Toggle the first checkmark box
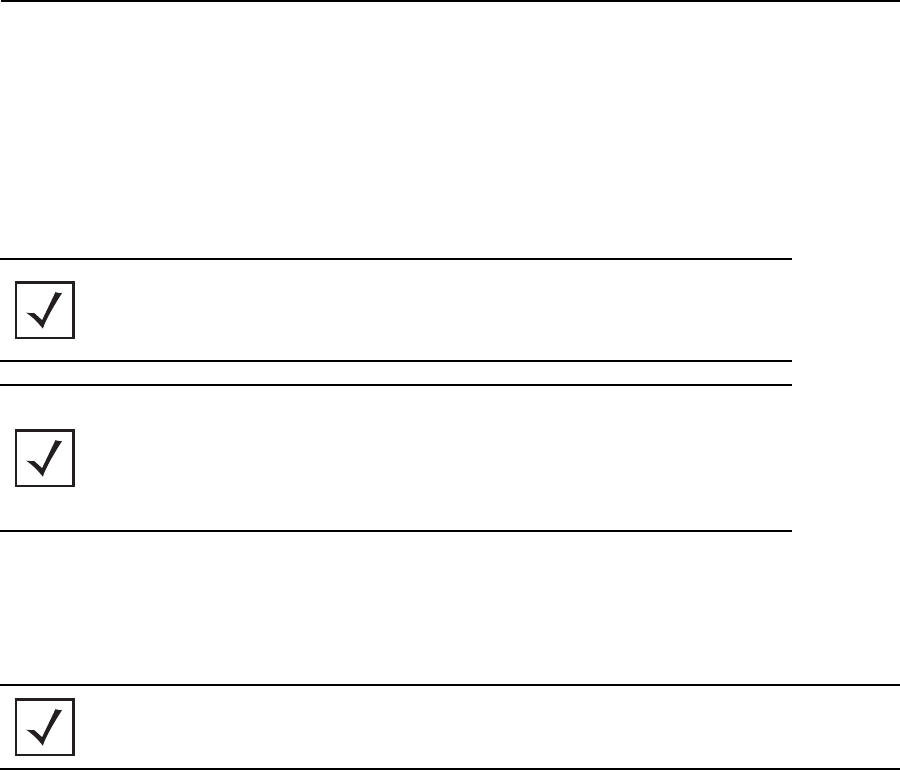Screen dimensions: 900x770 click(x=45, y=310)
